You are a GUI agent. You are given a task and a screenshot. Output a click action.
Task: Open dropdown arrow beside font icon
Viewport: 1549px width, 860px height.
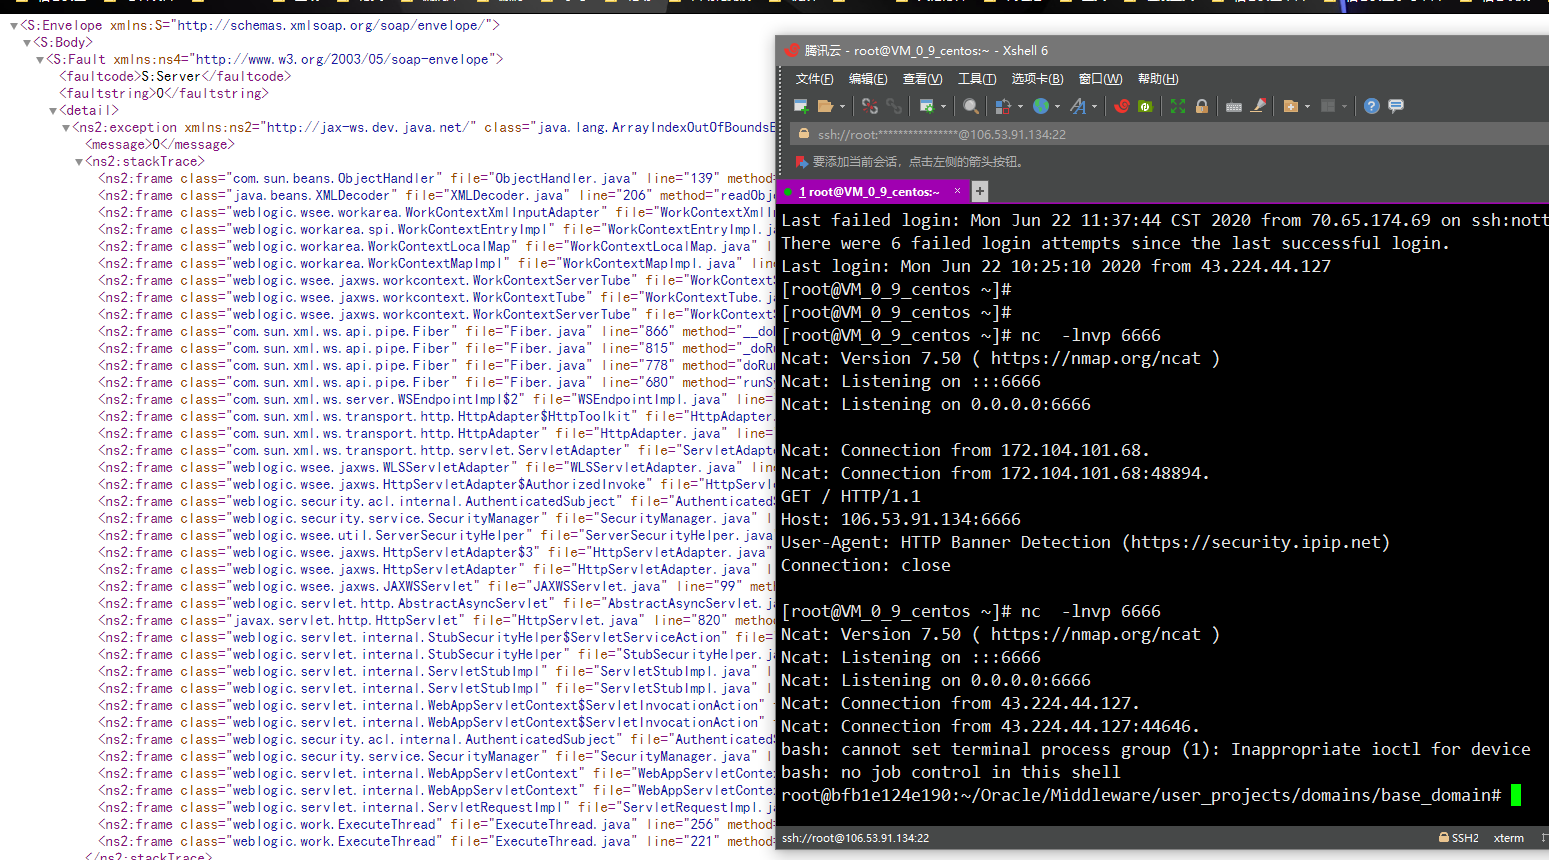tap(1094, 106)
